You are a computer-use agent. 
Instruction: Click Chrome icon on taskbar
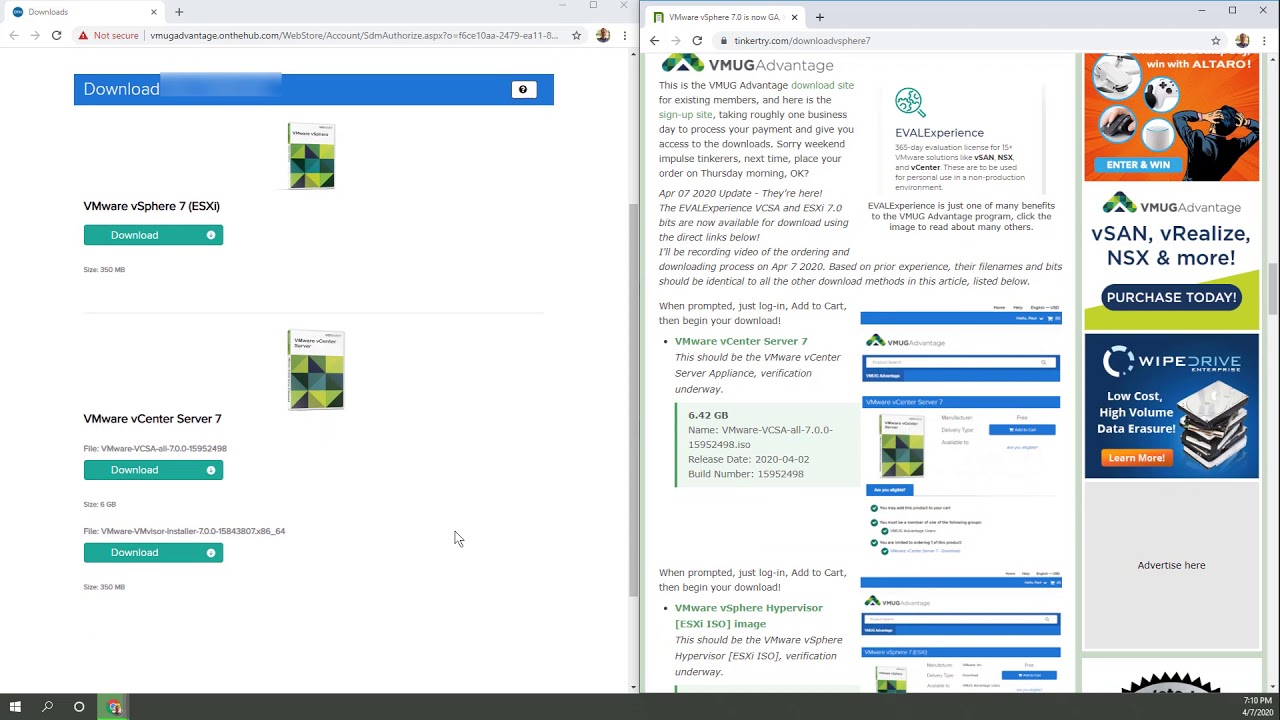115,707
